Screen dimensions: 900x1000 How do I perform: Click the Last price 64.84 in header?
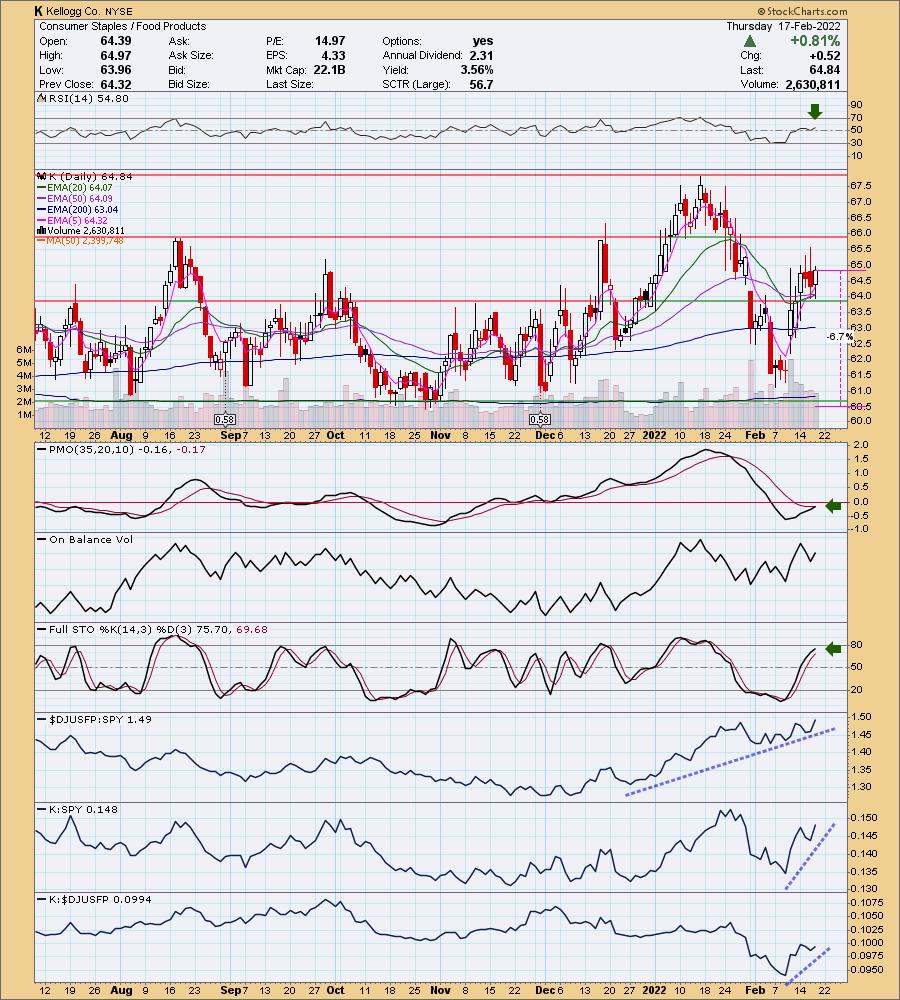click(x=825, y=70)
